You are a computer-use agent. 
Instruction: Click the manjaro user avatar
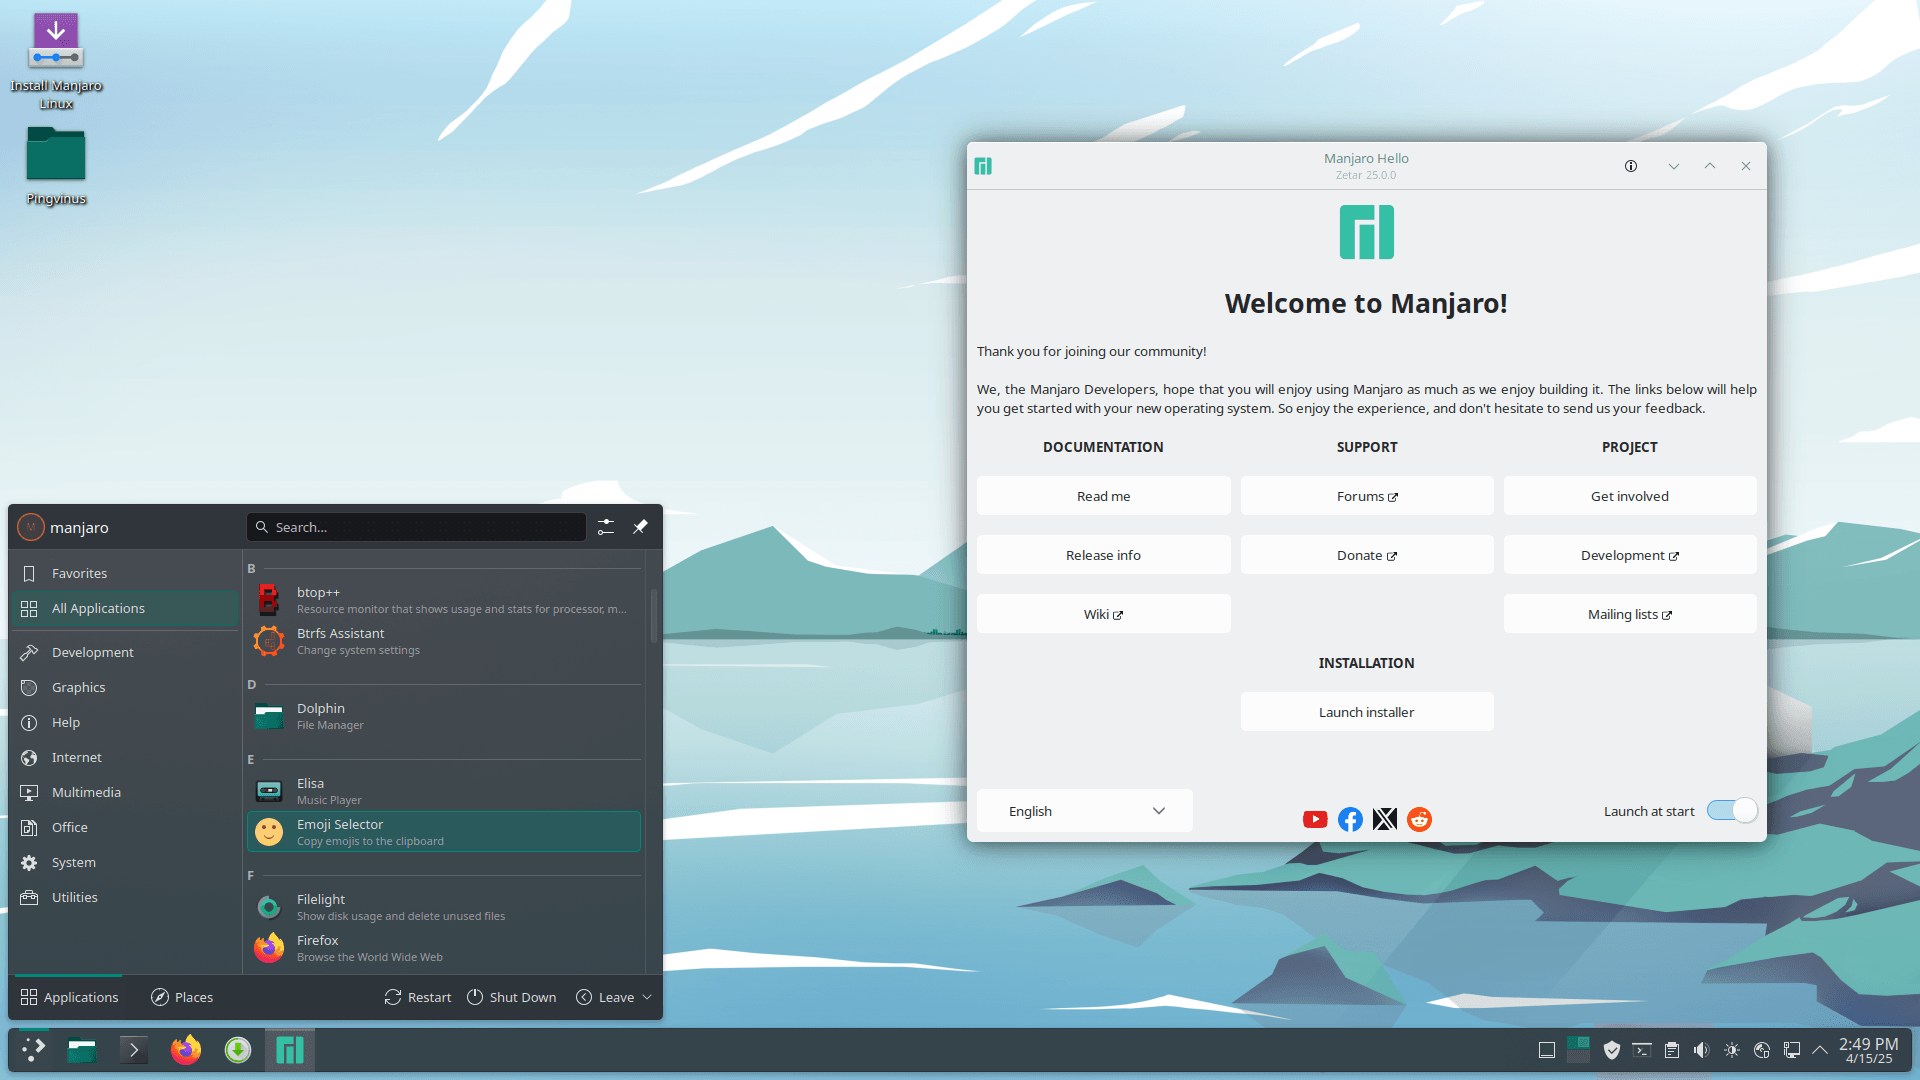tap(31, 527)
